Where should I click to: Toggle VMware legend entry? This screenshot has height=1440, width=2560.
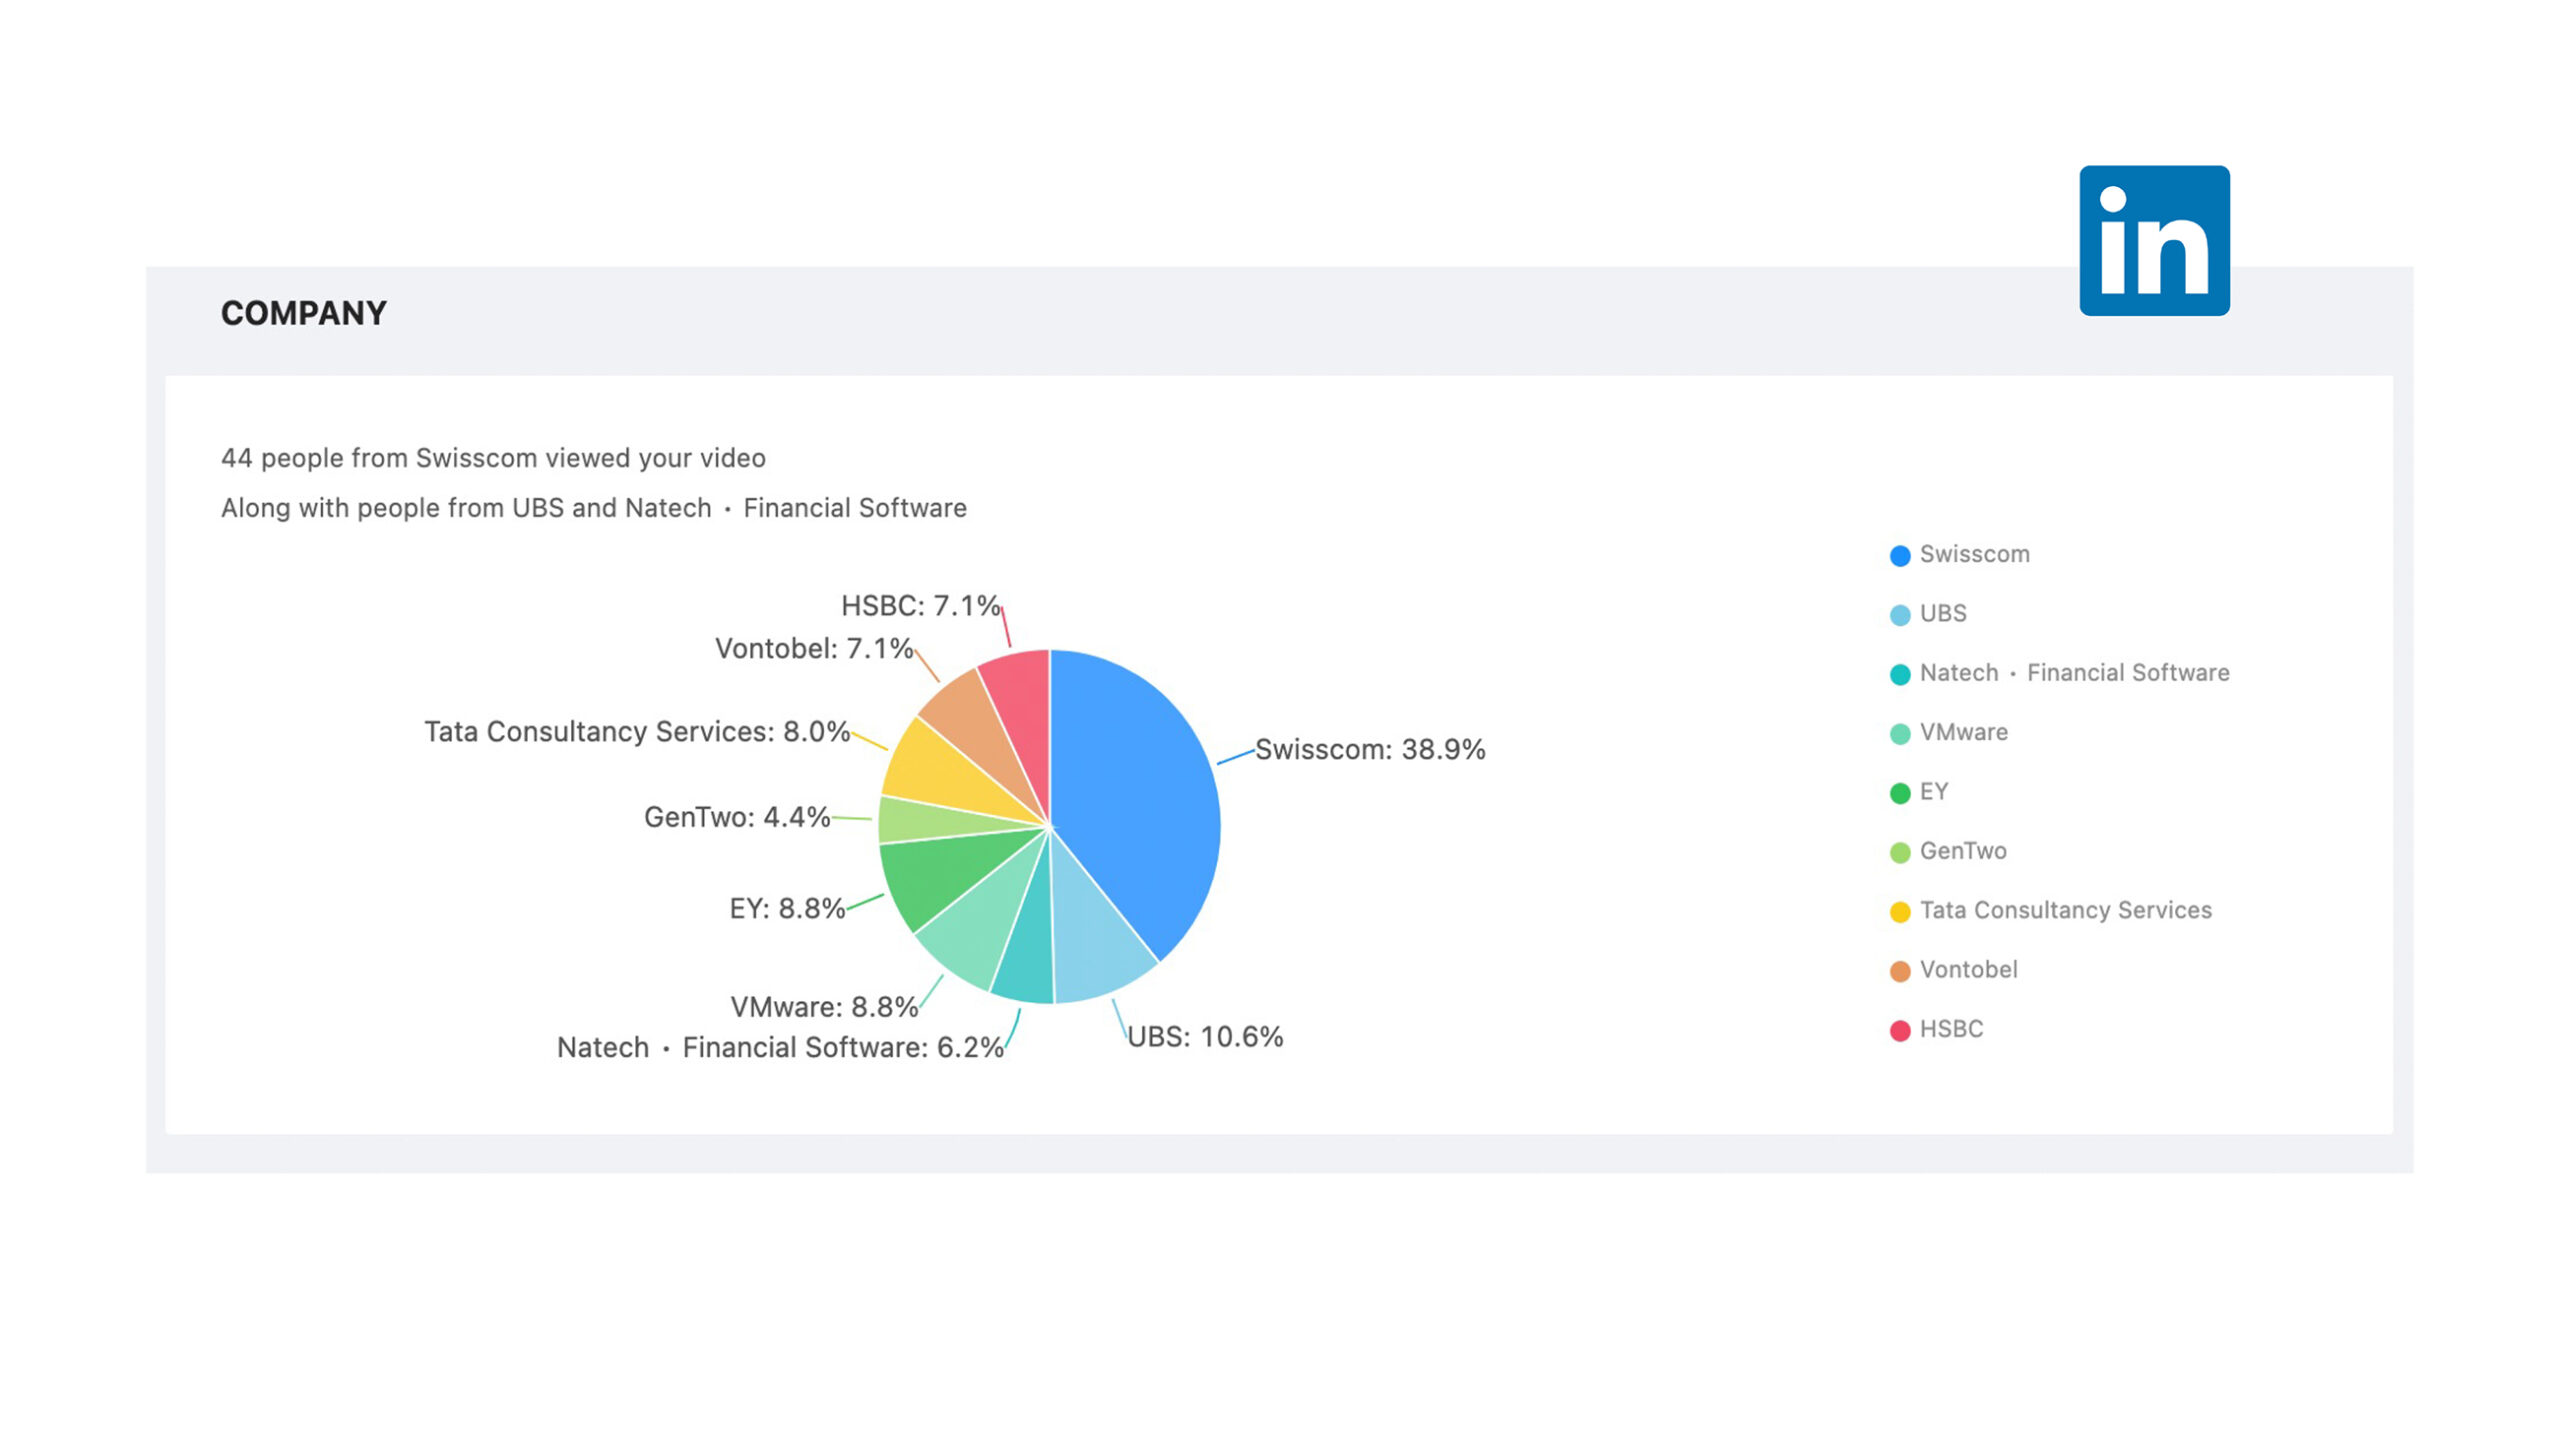coord(1949,732)
